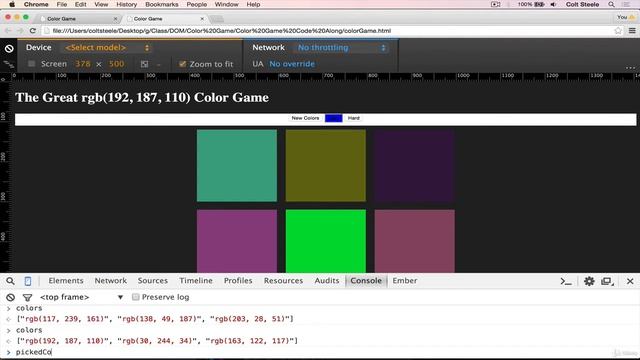This screenshot has width=640, height=360.
Task: Open the History menu
Action: (127, 4)
